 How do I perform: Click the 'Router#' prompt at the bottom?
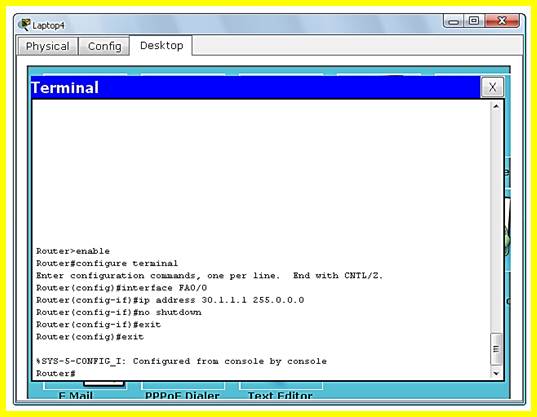coord(55,373)
